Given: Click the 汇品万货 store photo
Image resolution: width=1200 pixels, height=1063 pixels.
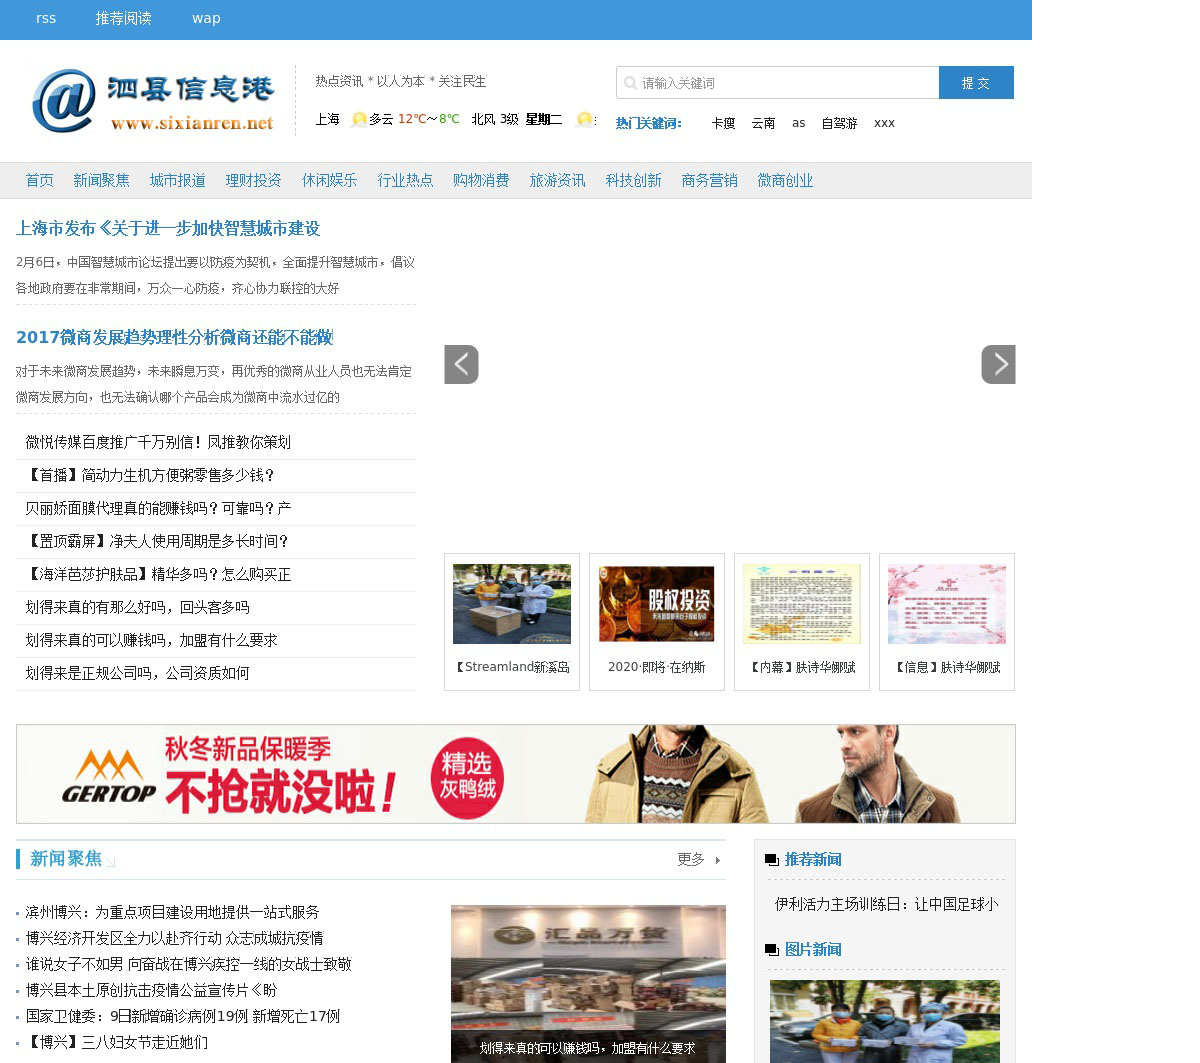Looking at the screenshot, I should point(588,984).
